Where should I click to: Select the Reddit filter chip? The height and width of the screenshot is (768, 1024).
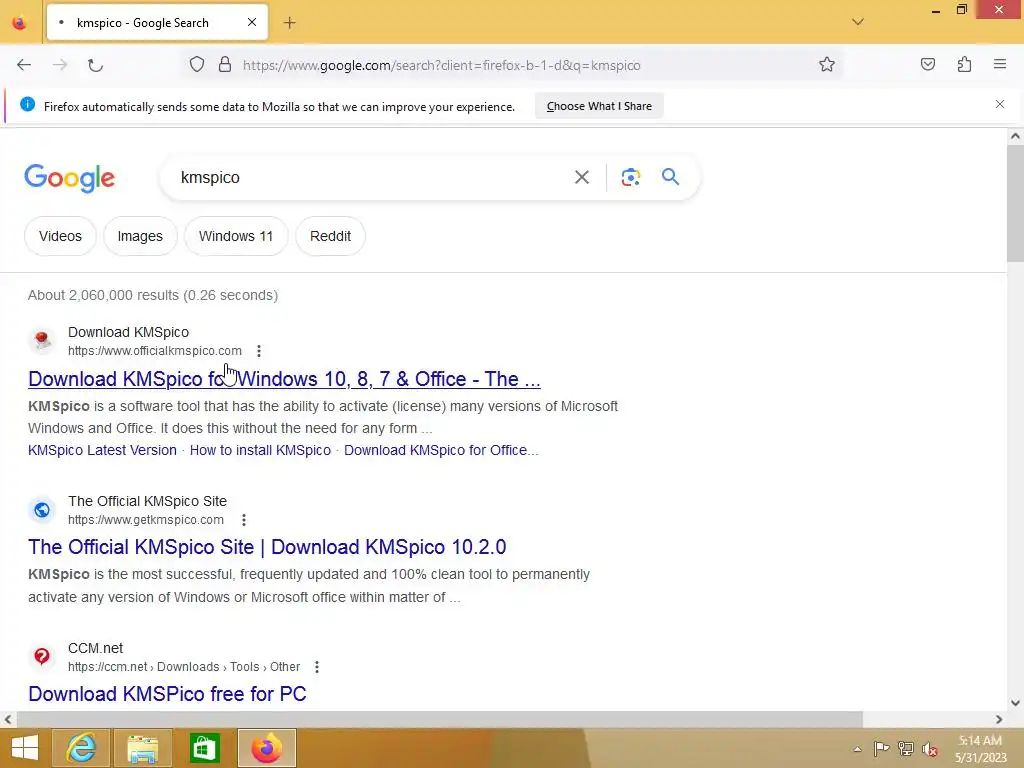coord(330,236)
